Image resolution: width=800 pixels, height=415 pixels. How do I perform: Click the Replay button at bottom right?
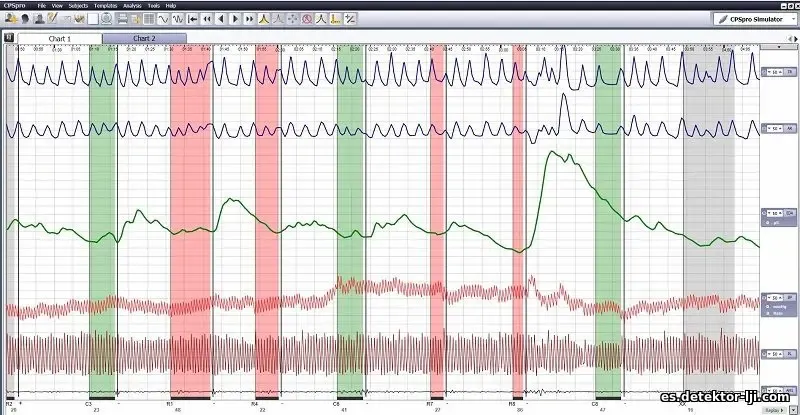pos(774,410)
